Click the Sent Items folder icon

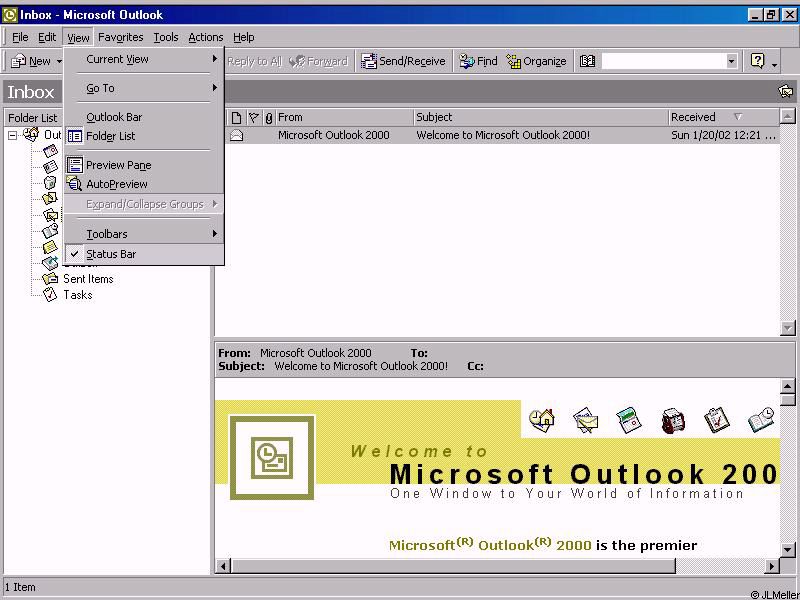pyautogui.click(x=50, y=279)
